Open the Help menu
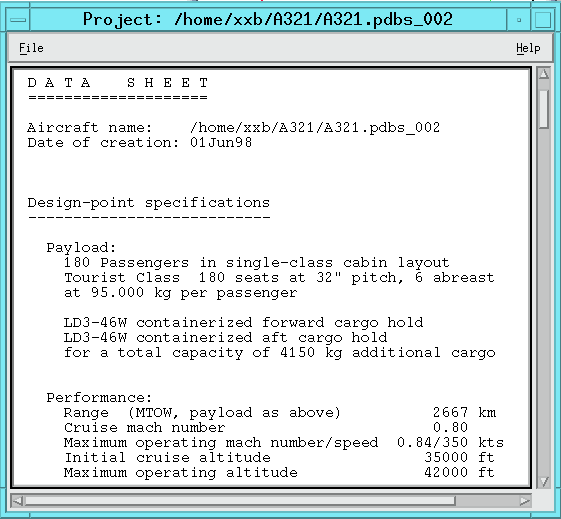 coord(528,48)
